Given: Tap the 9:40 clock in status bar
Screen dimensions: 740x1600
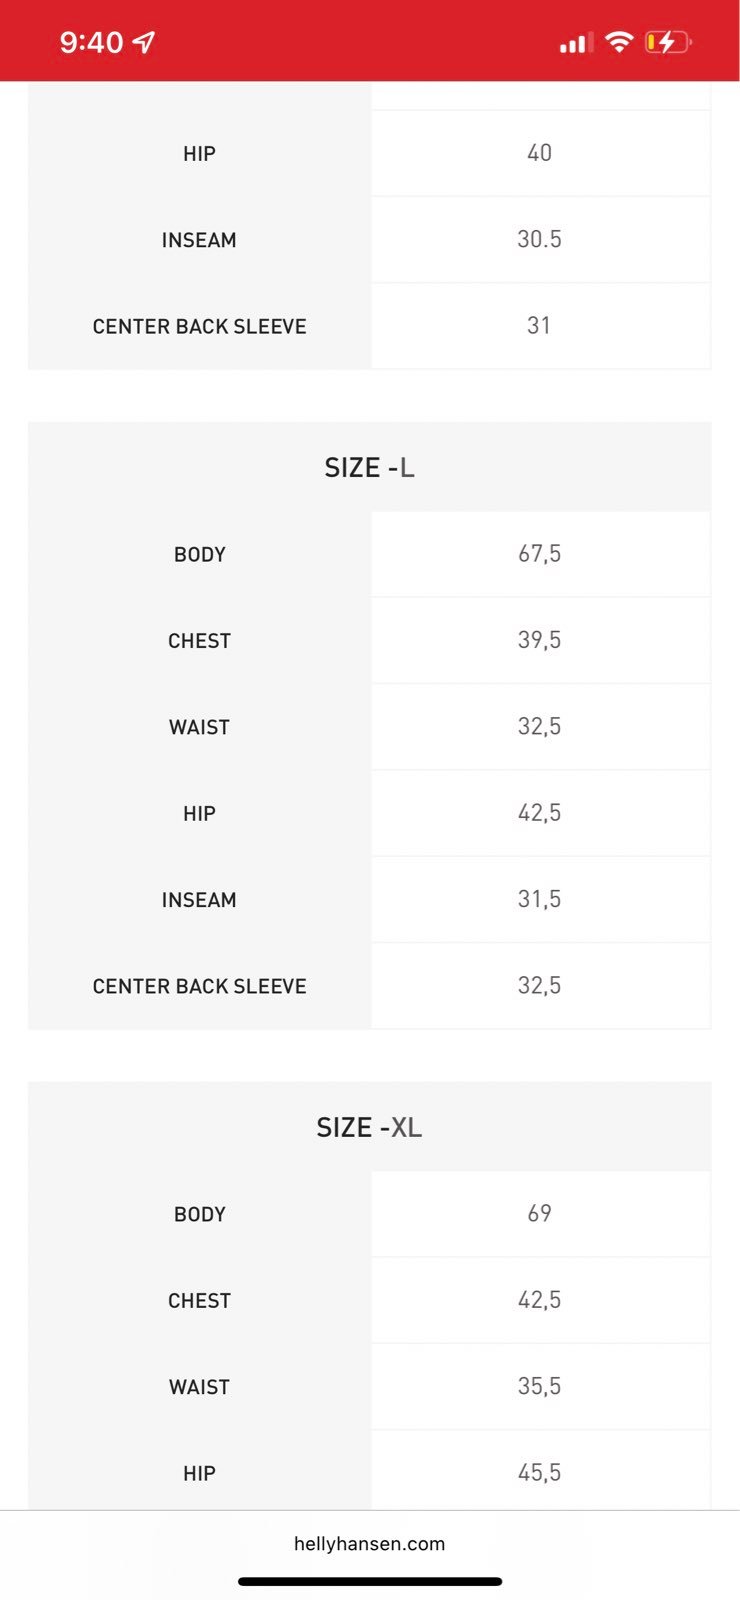Looking at the screenshot, I should (91, 42).
